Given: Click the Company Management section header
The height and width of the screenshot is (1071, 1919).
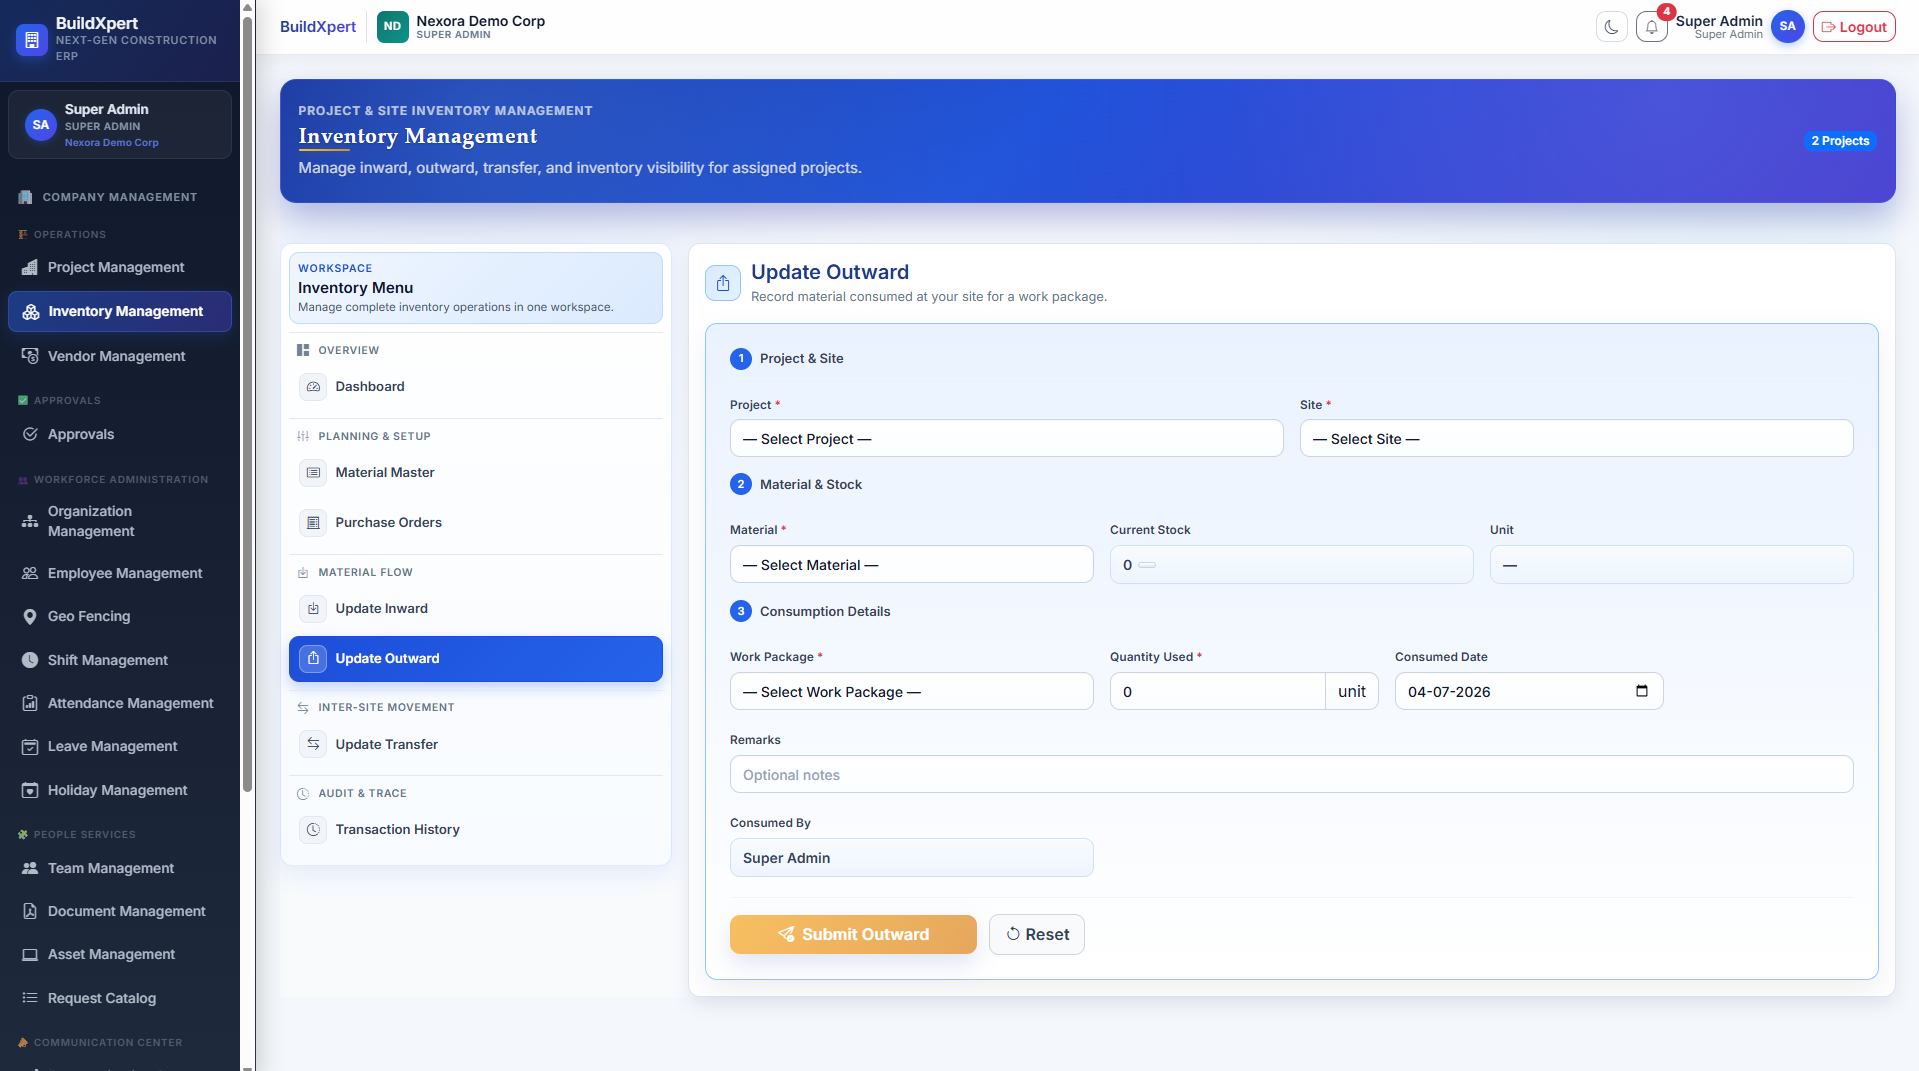Looking at the screenshot, I should tap(119, 197).
